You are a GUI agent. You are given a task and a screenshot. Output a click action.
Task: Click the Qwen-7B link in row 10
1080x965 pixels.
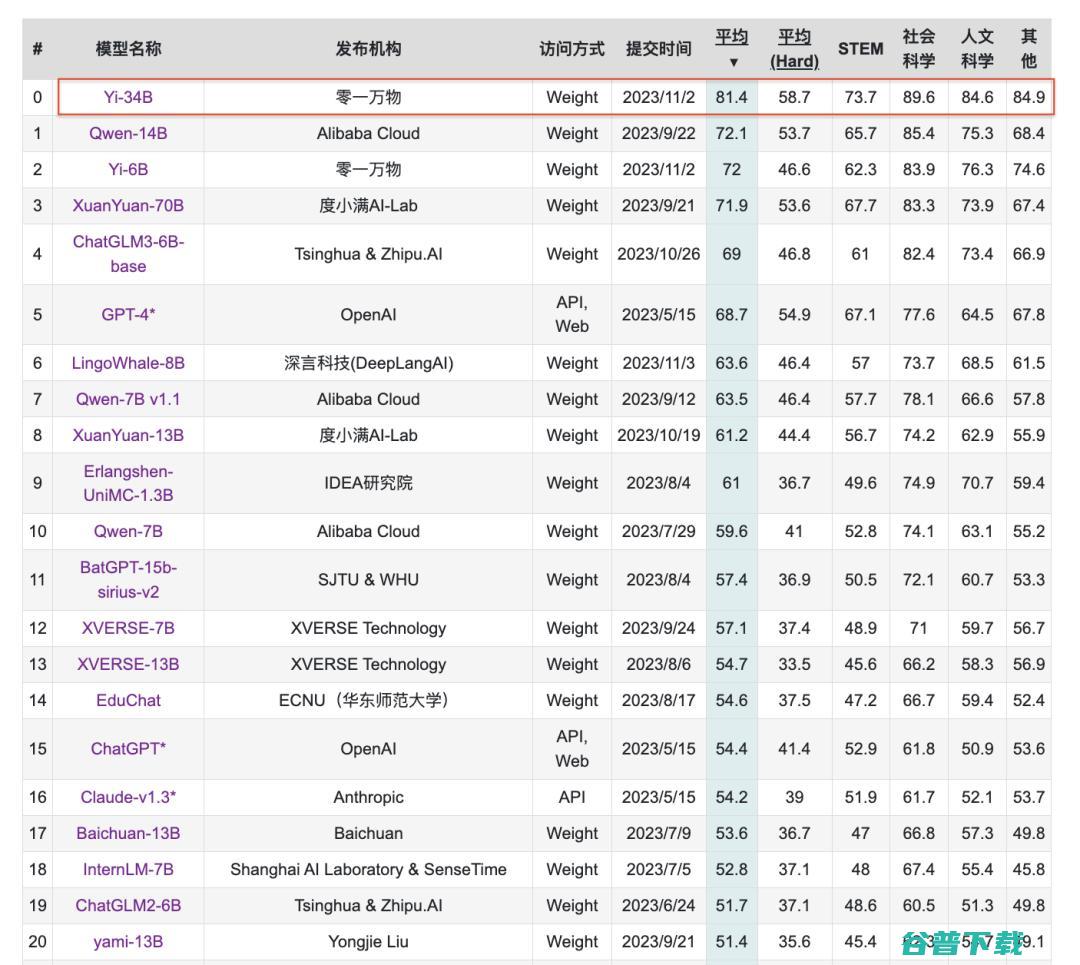tap(128, 531)
